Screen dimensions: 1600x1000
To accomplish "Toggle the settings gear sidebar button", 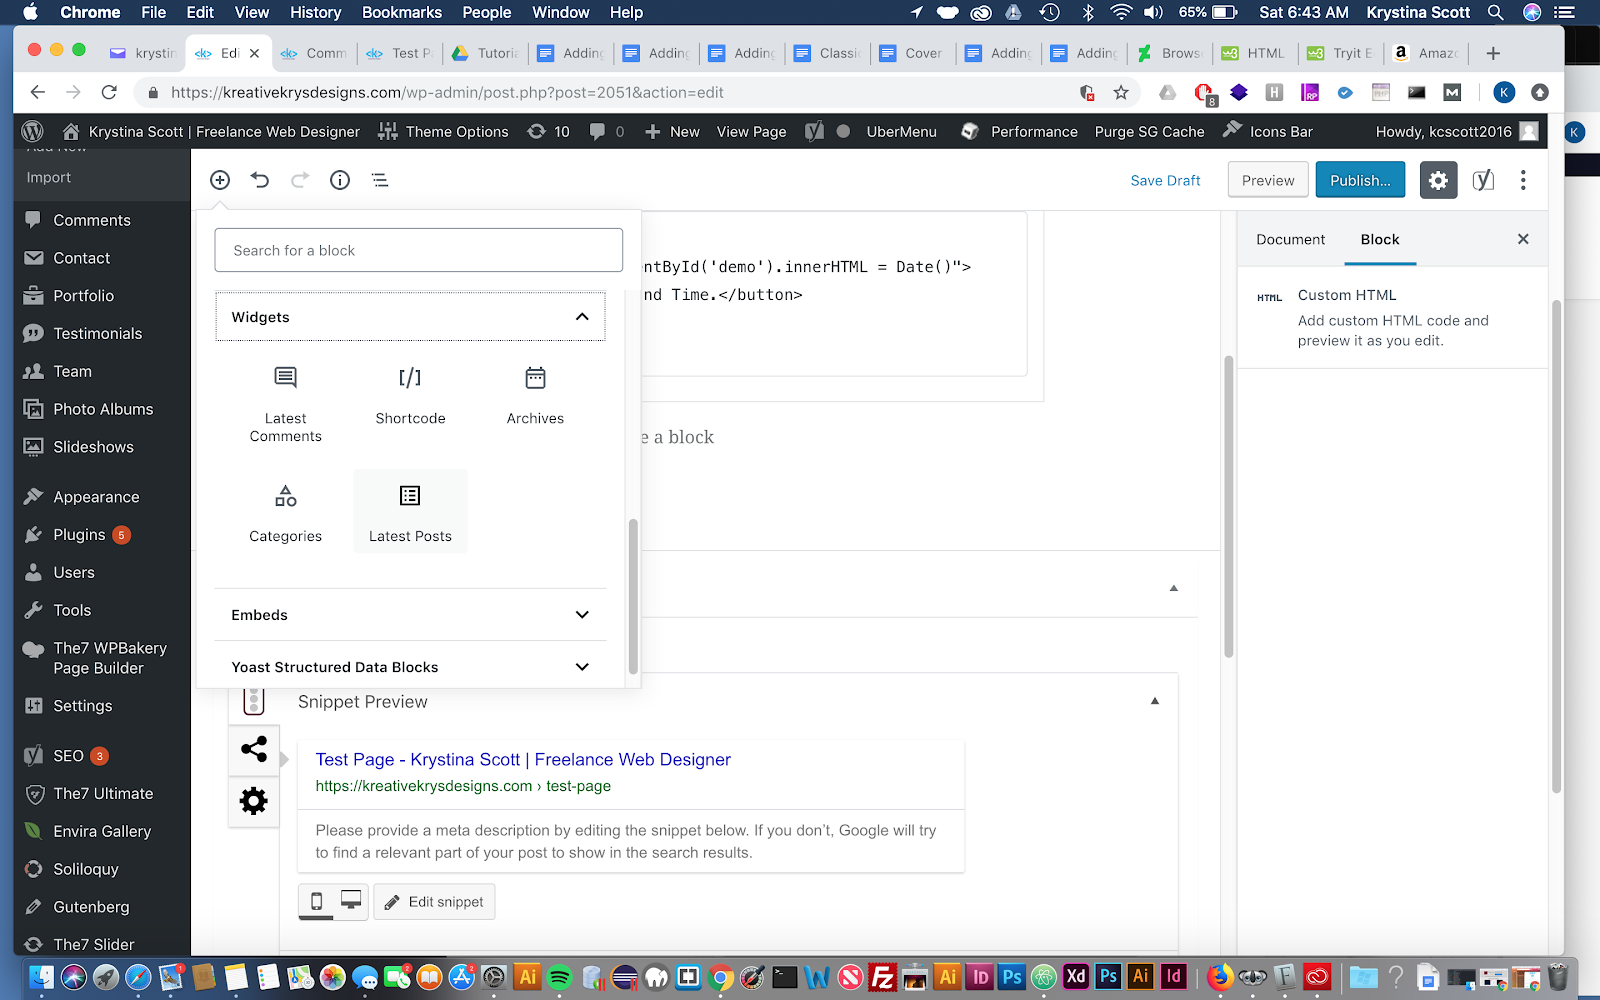I will pyautogui.click(x=1438, y=180).
